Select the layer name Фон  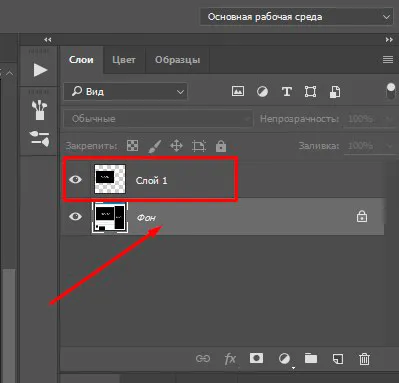point(146,218)
